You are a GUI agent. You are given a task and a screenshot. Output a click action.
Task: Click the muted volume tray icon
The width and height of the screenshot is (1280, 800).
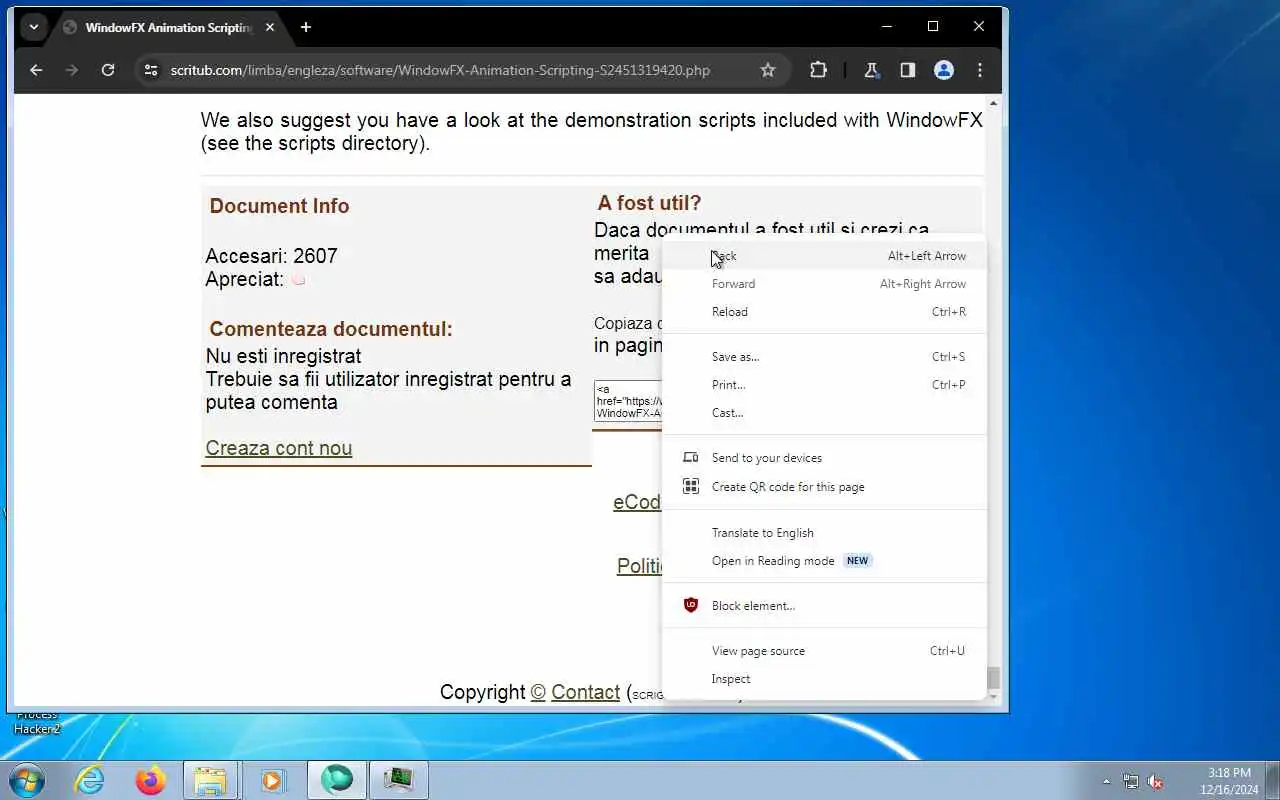(x=1155, y=781)
